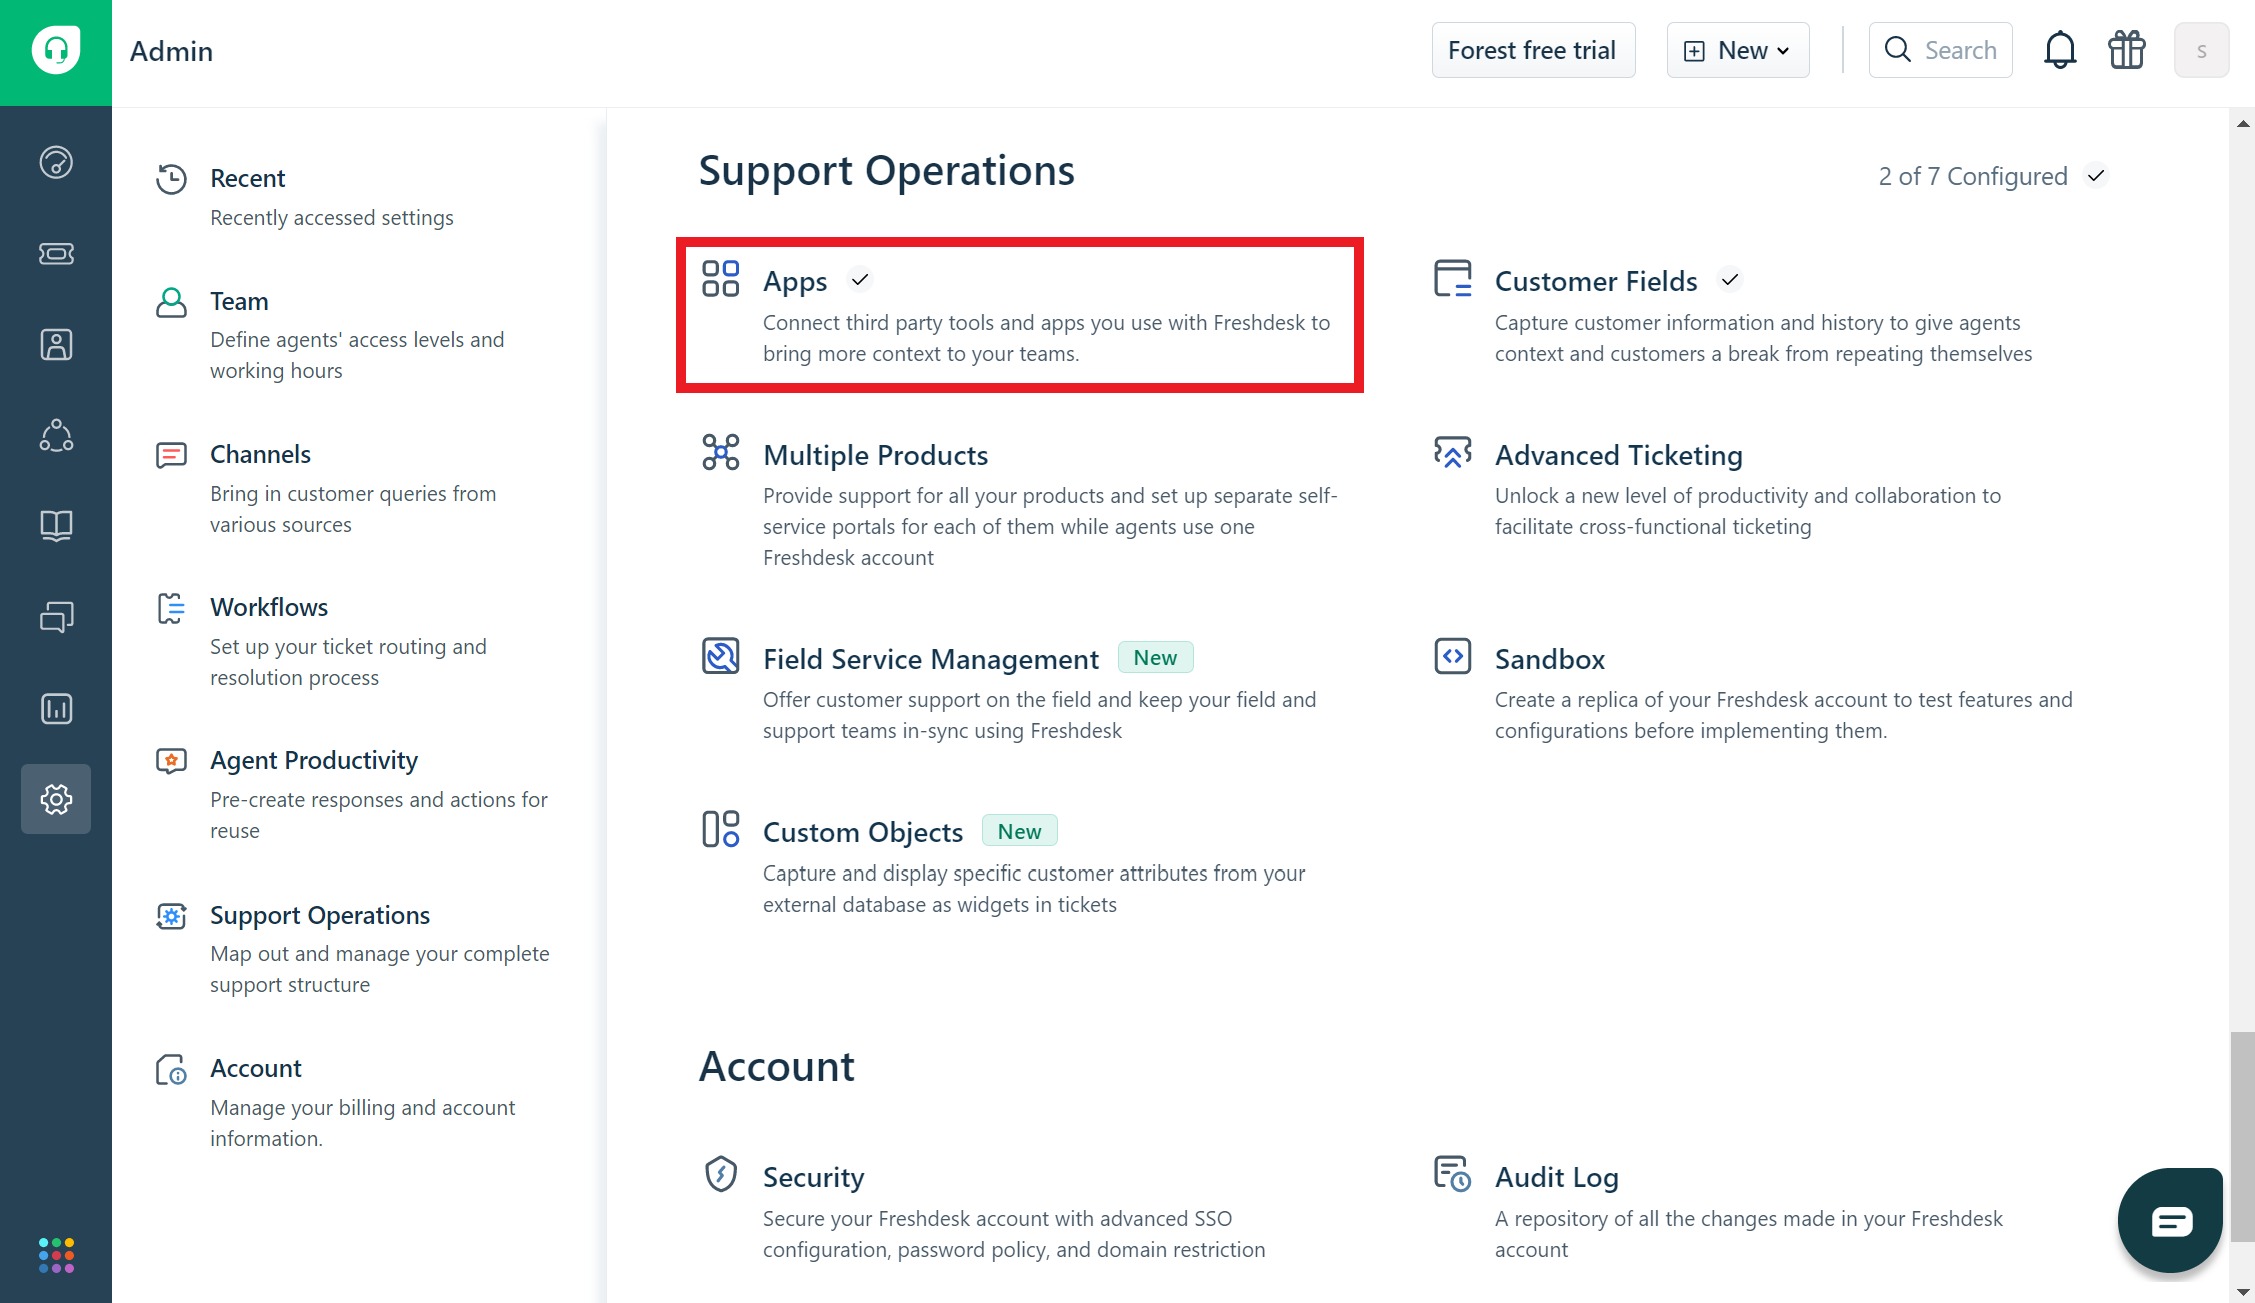Click the Agent Productivity star icon
Viewport: 2255px width, 1303px height.
[171, 761]
